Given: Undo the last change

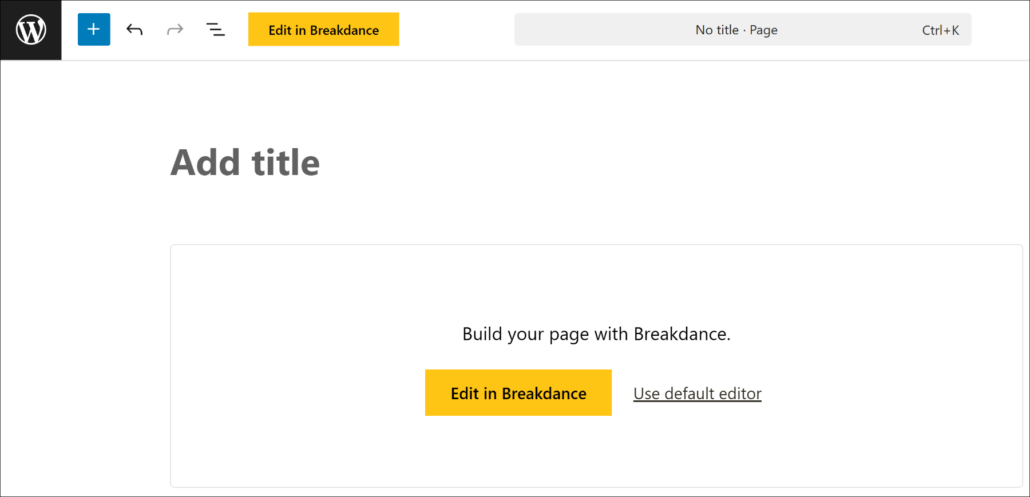Looking at the screenshot, I should 134,30.
